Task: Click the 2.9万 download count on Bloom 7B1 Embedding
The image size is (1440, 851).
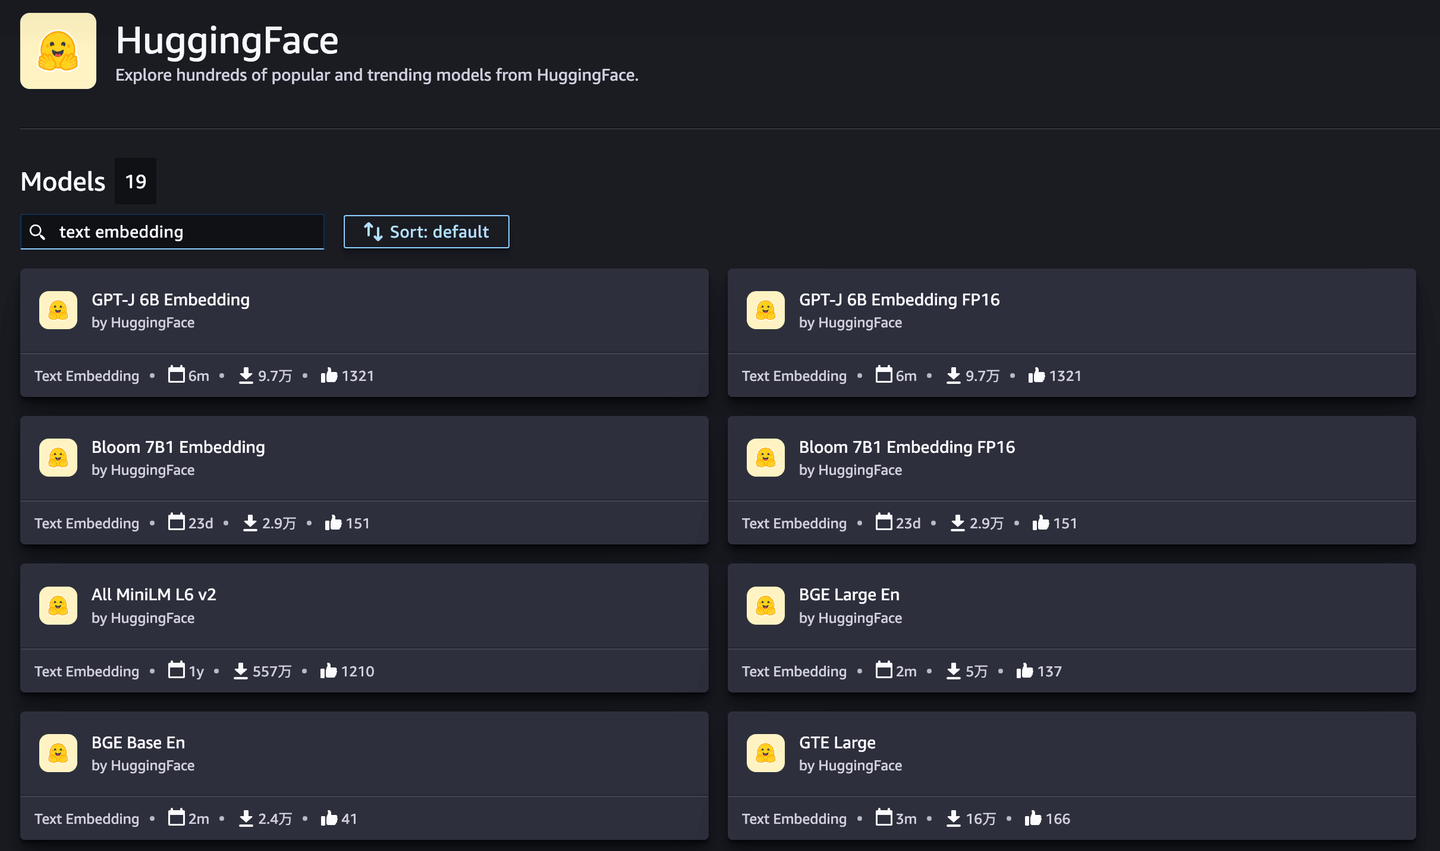Action: coord(279,523)
